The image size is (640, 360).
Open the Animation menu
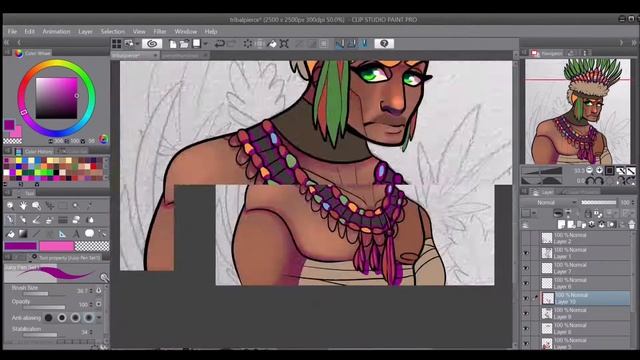coord(56,31)
